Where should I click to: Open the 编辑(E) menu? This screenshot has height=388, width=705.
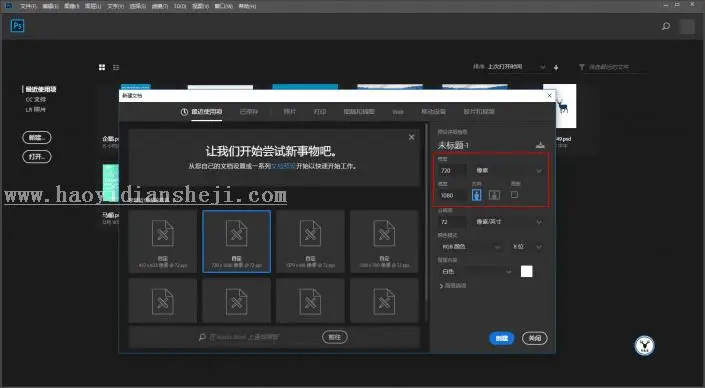pos(50,6)
